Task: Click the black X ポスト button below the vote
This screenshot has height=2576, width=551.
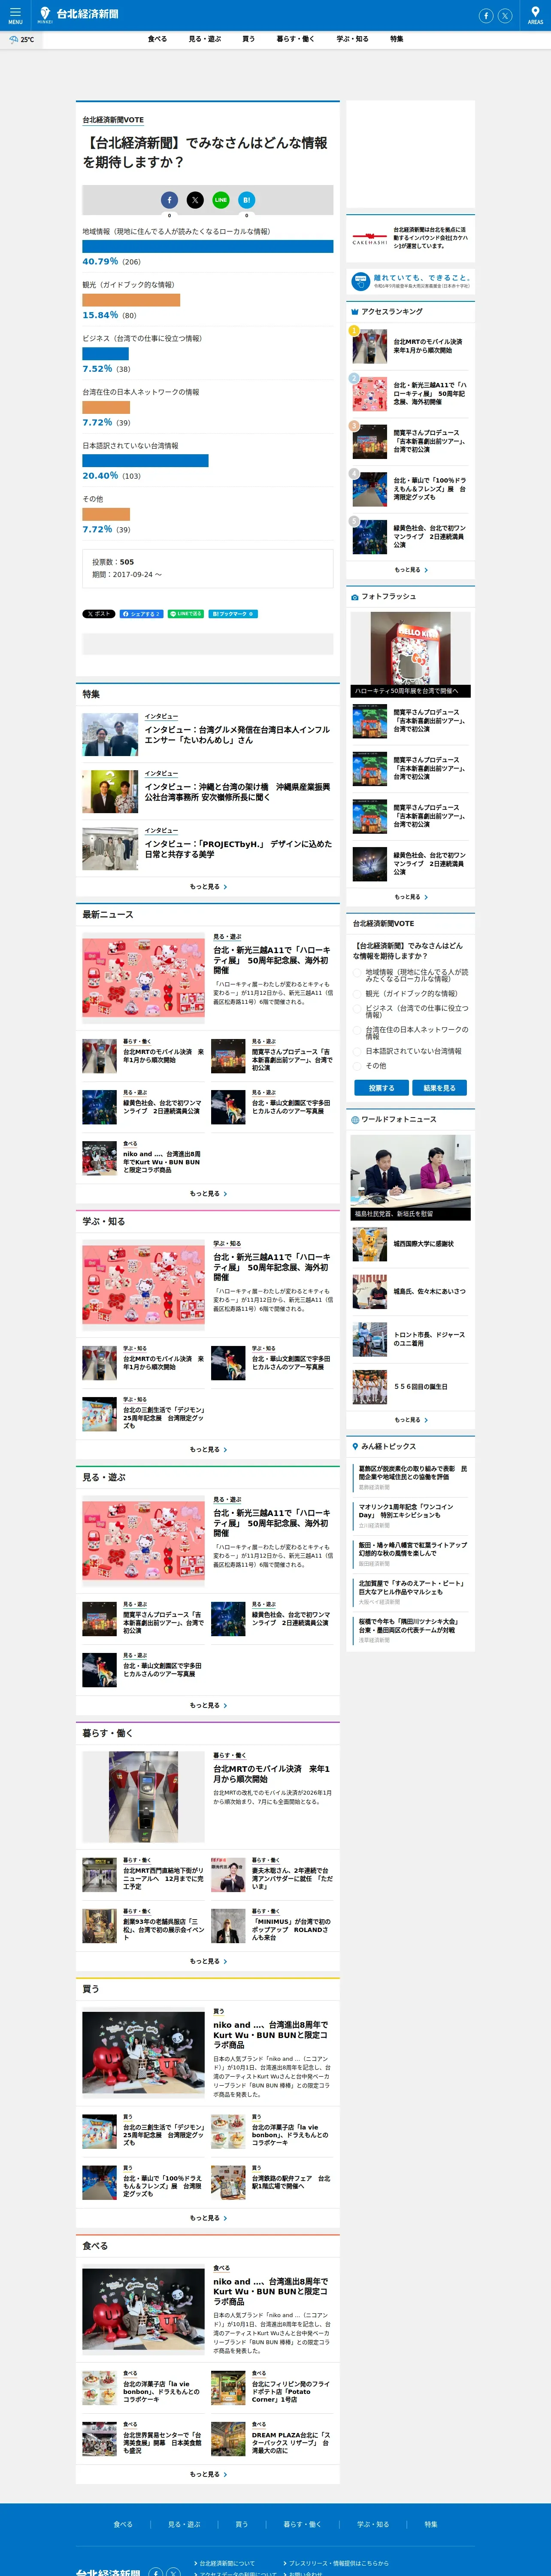Action: click(x=99, y=614)
